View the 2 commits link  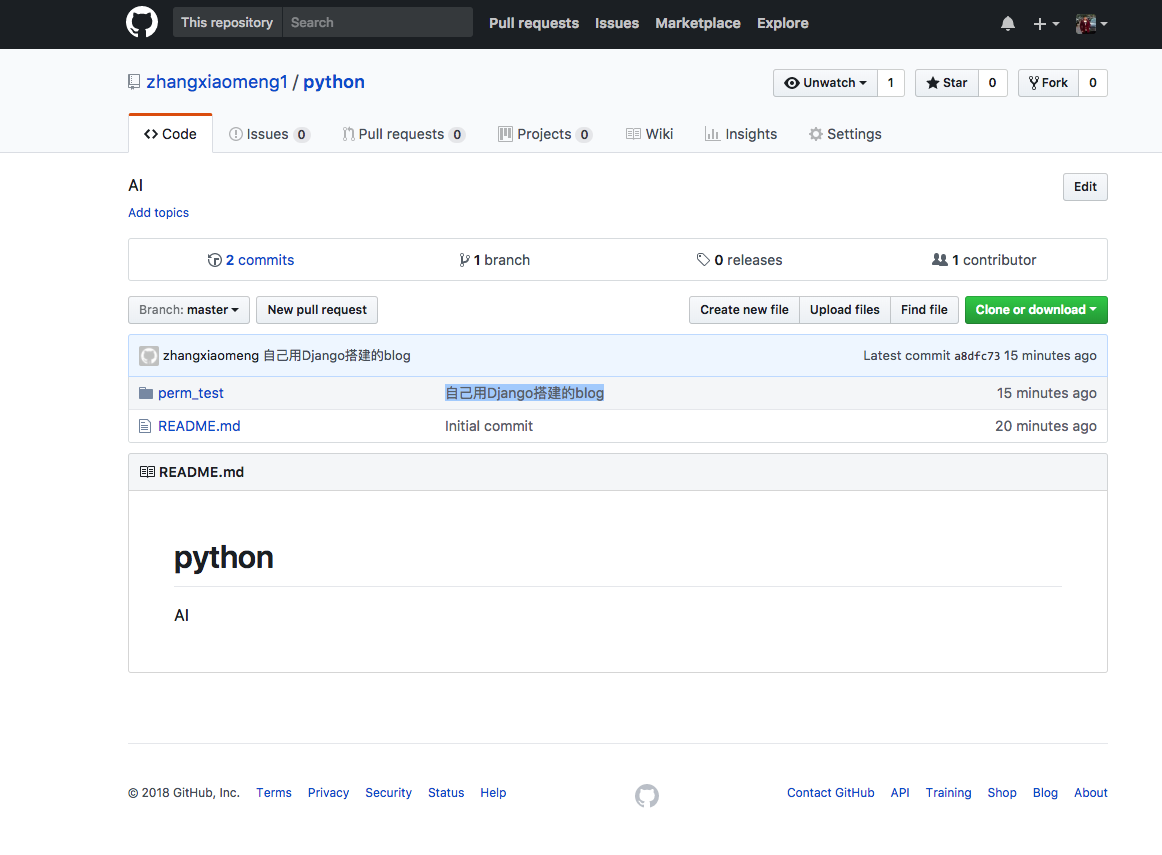pos(251,260)
